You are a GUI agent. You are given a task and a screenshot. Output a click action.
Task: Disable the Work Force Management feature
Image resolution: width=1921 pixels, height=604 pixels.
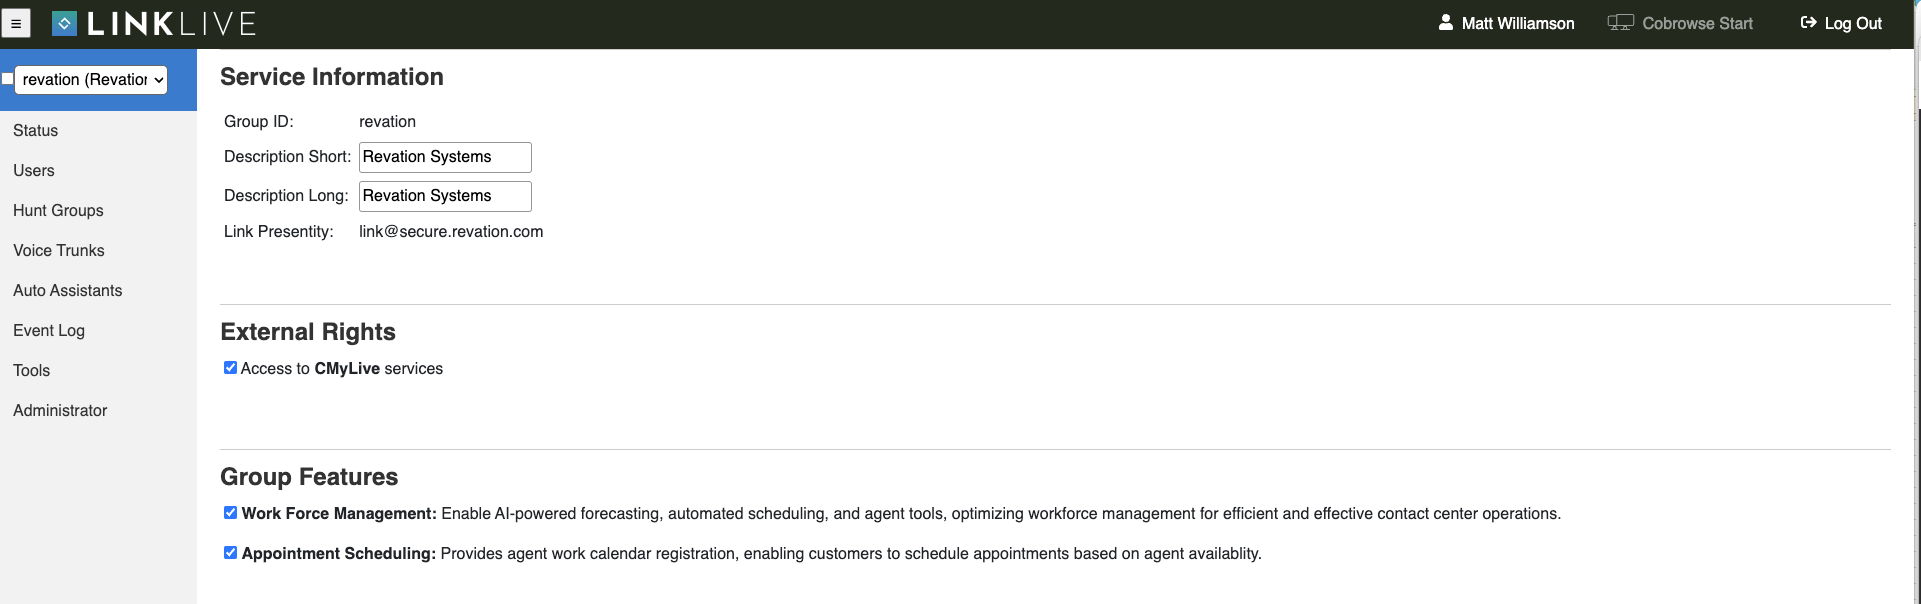(231, 513)
